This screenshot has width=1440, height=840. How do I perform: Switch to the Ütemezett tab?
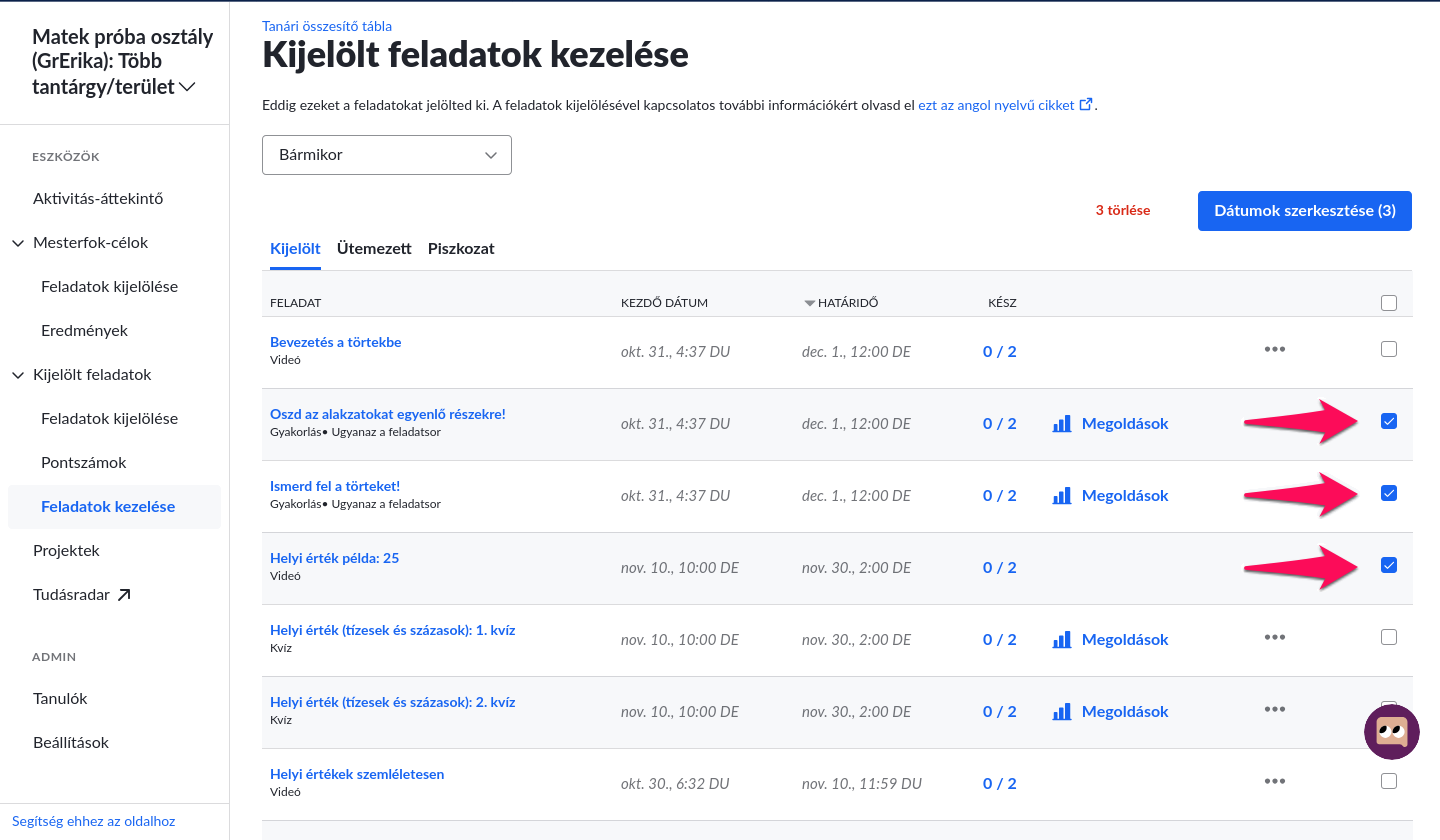374,248
